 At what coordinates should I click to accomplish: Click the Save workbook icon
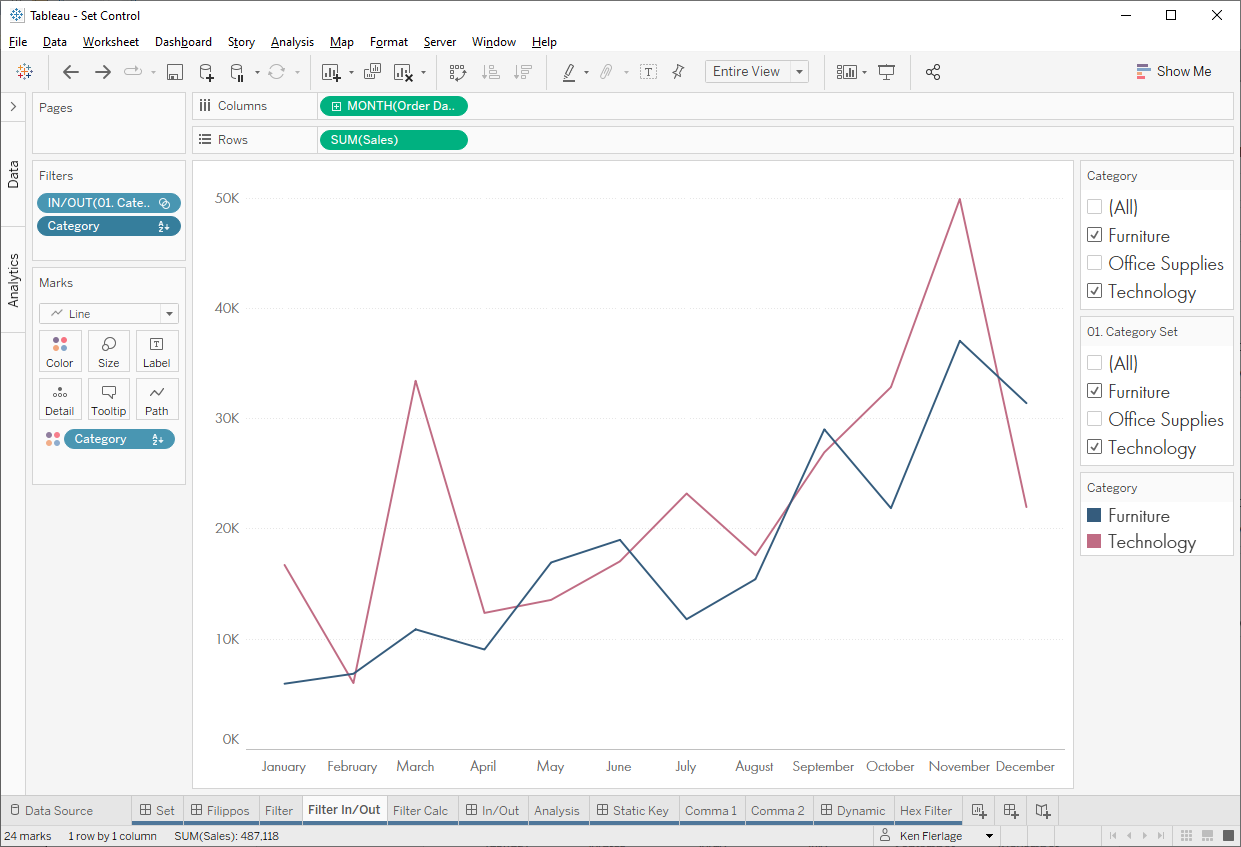tap(175, 72)
